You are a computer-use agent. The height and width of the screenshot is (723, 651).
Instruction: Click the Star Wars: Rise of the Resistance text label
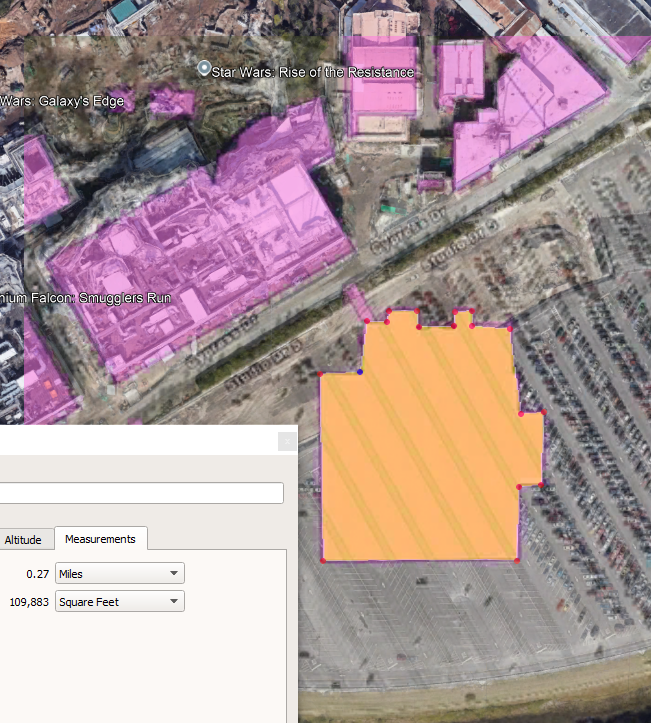[312, 72]
